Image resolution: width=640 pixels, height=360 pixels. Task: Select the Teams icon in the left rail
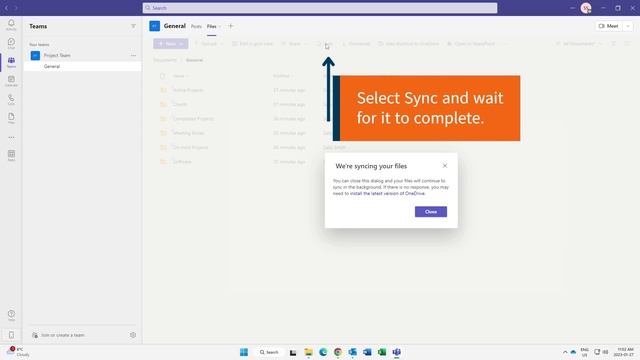[x=11, y=62]
